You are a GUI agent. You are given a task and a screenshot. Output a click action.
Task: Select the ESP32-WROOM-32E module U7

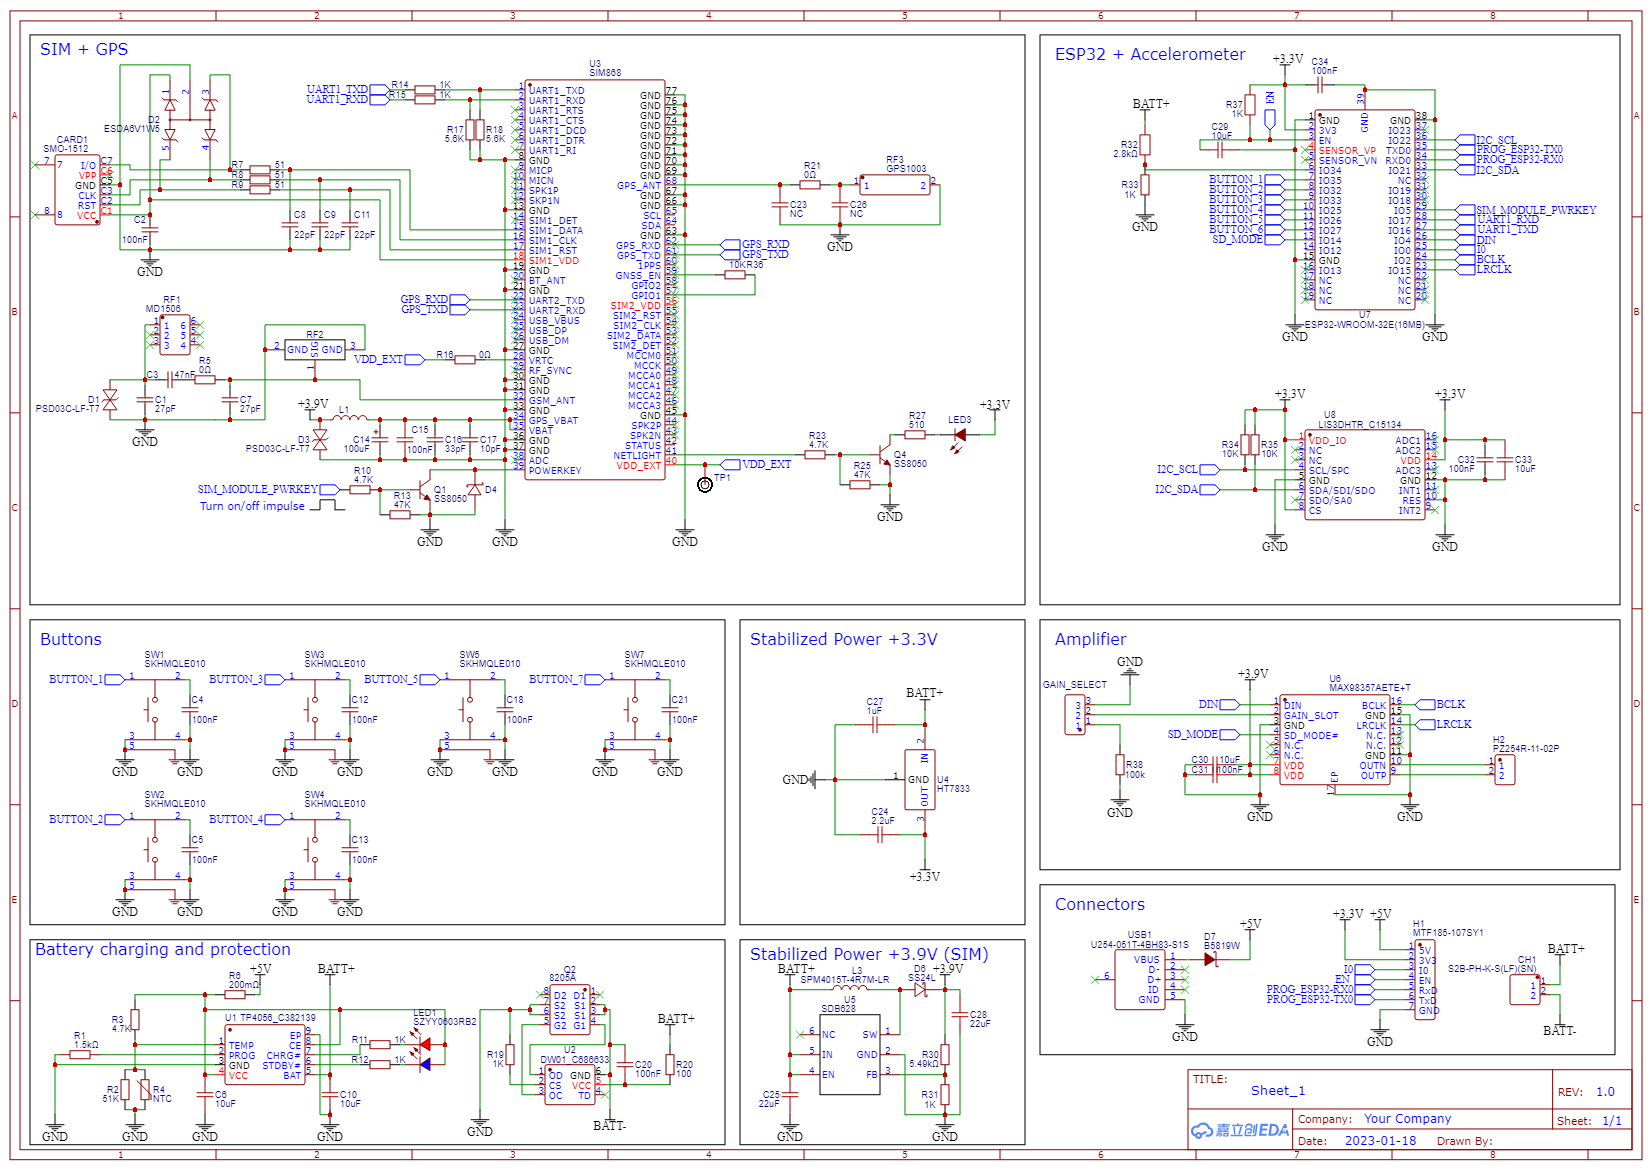pos(1364,210)
